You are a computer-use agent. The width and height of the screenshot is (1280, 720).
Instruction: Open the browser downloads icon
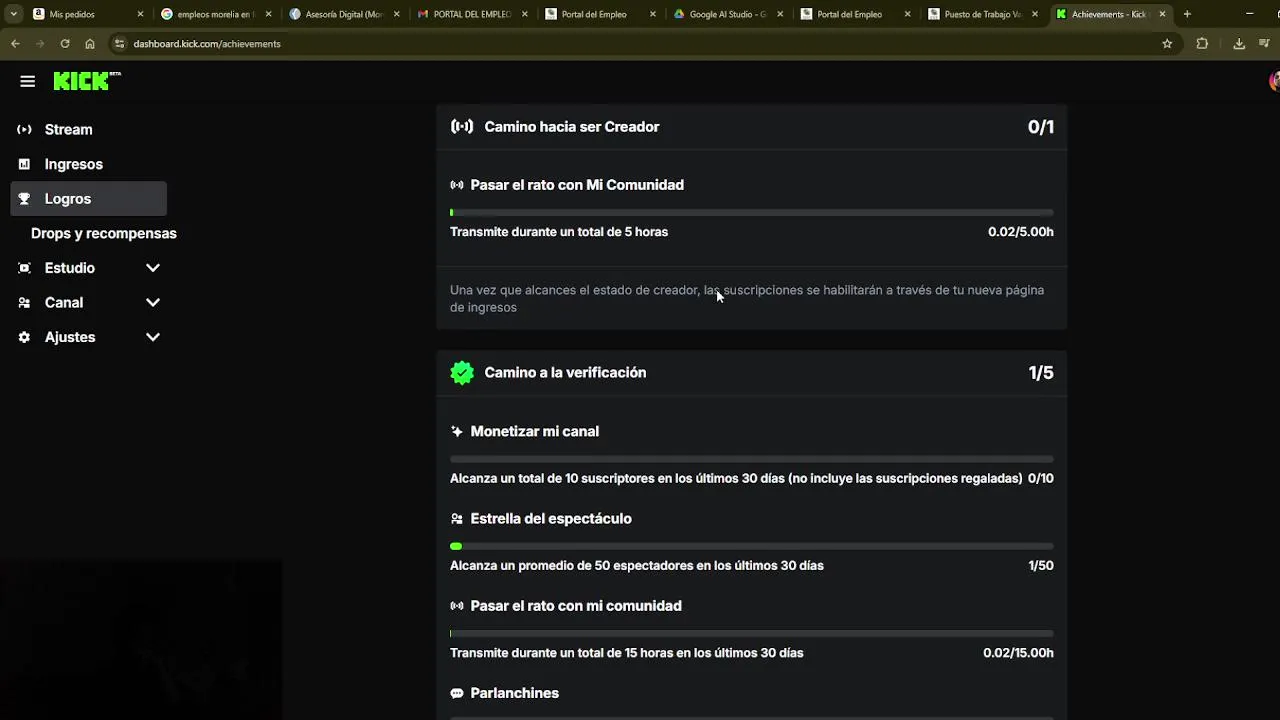click(1239, 44)
